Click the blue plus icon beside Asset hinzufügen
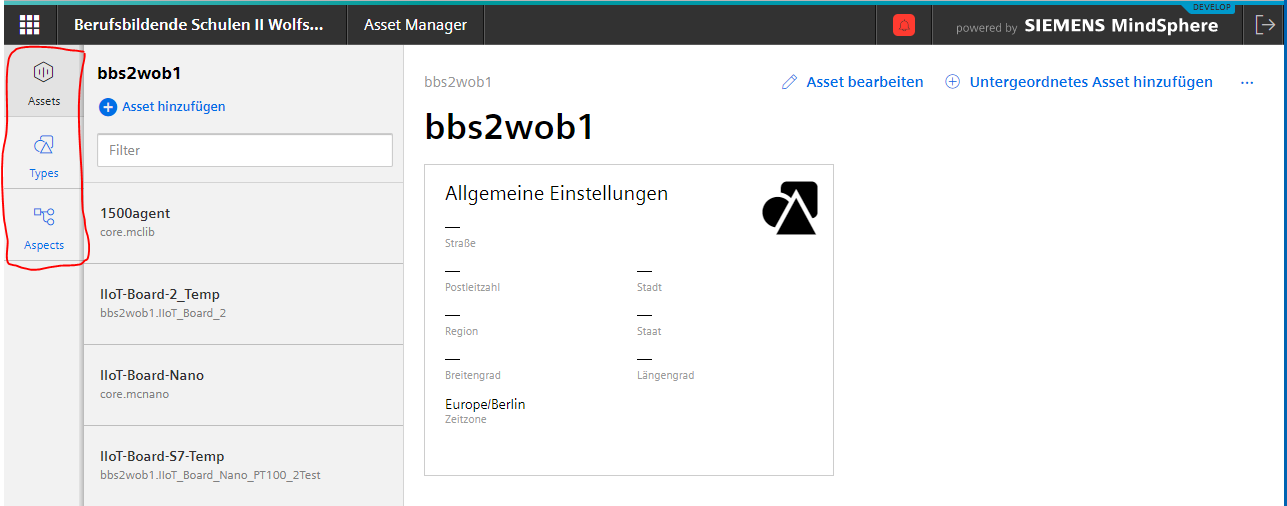Image resolution: width=1287 pixels, height=506 pixels. (x=108, y=107)
